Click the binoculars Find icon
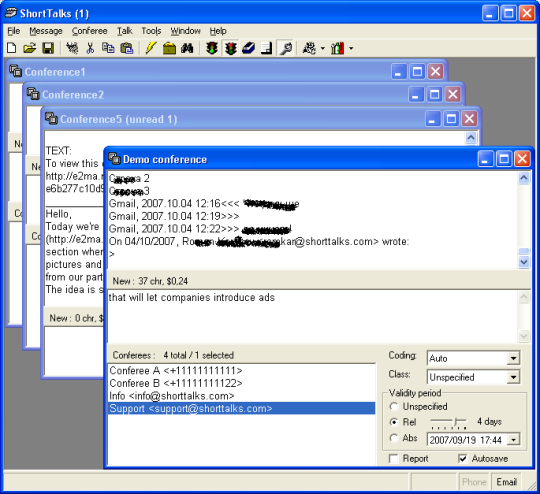 pyautogui.click(x=187, y=48)
